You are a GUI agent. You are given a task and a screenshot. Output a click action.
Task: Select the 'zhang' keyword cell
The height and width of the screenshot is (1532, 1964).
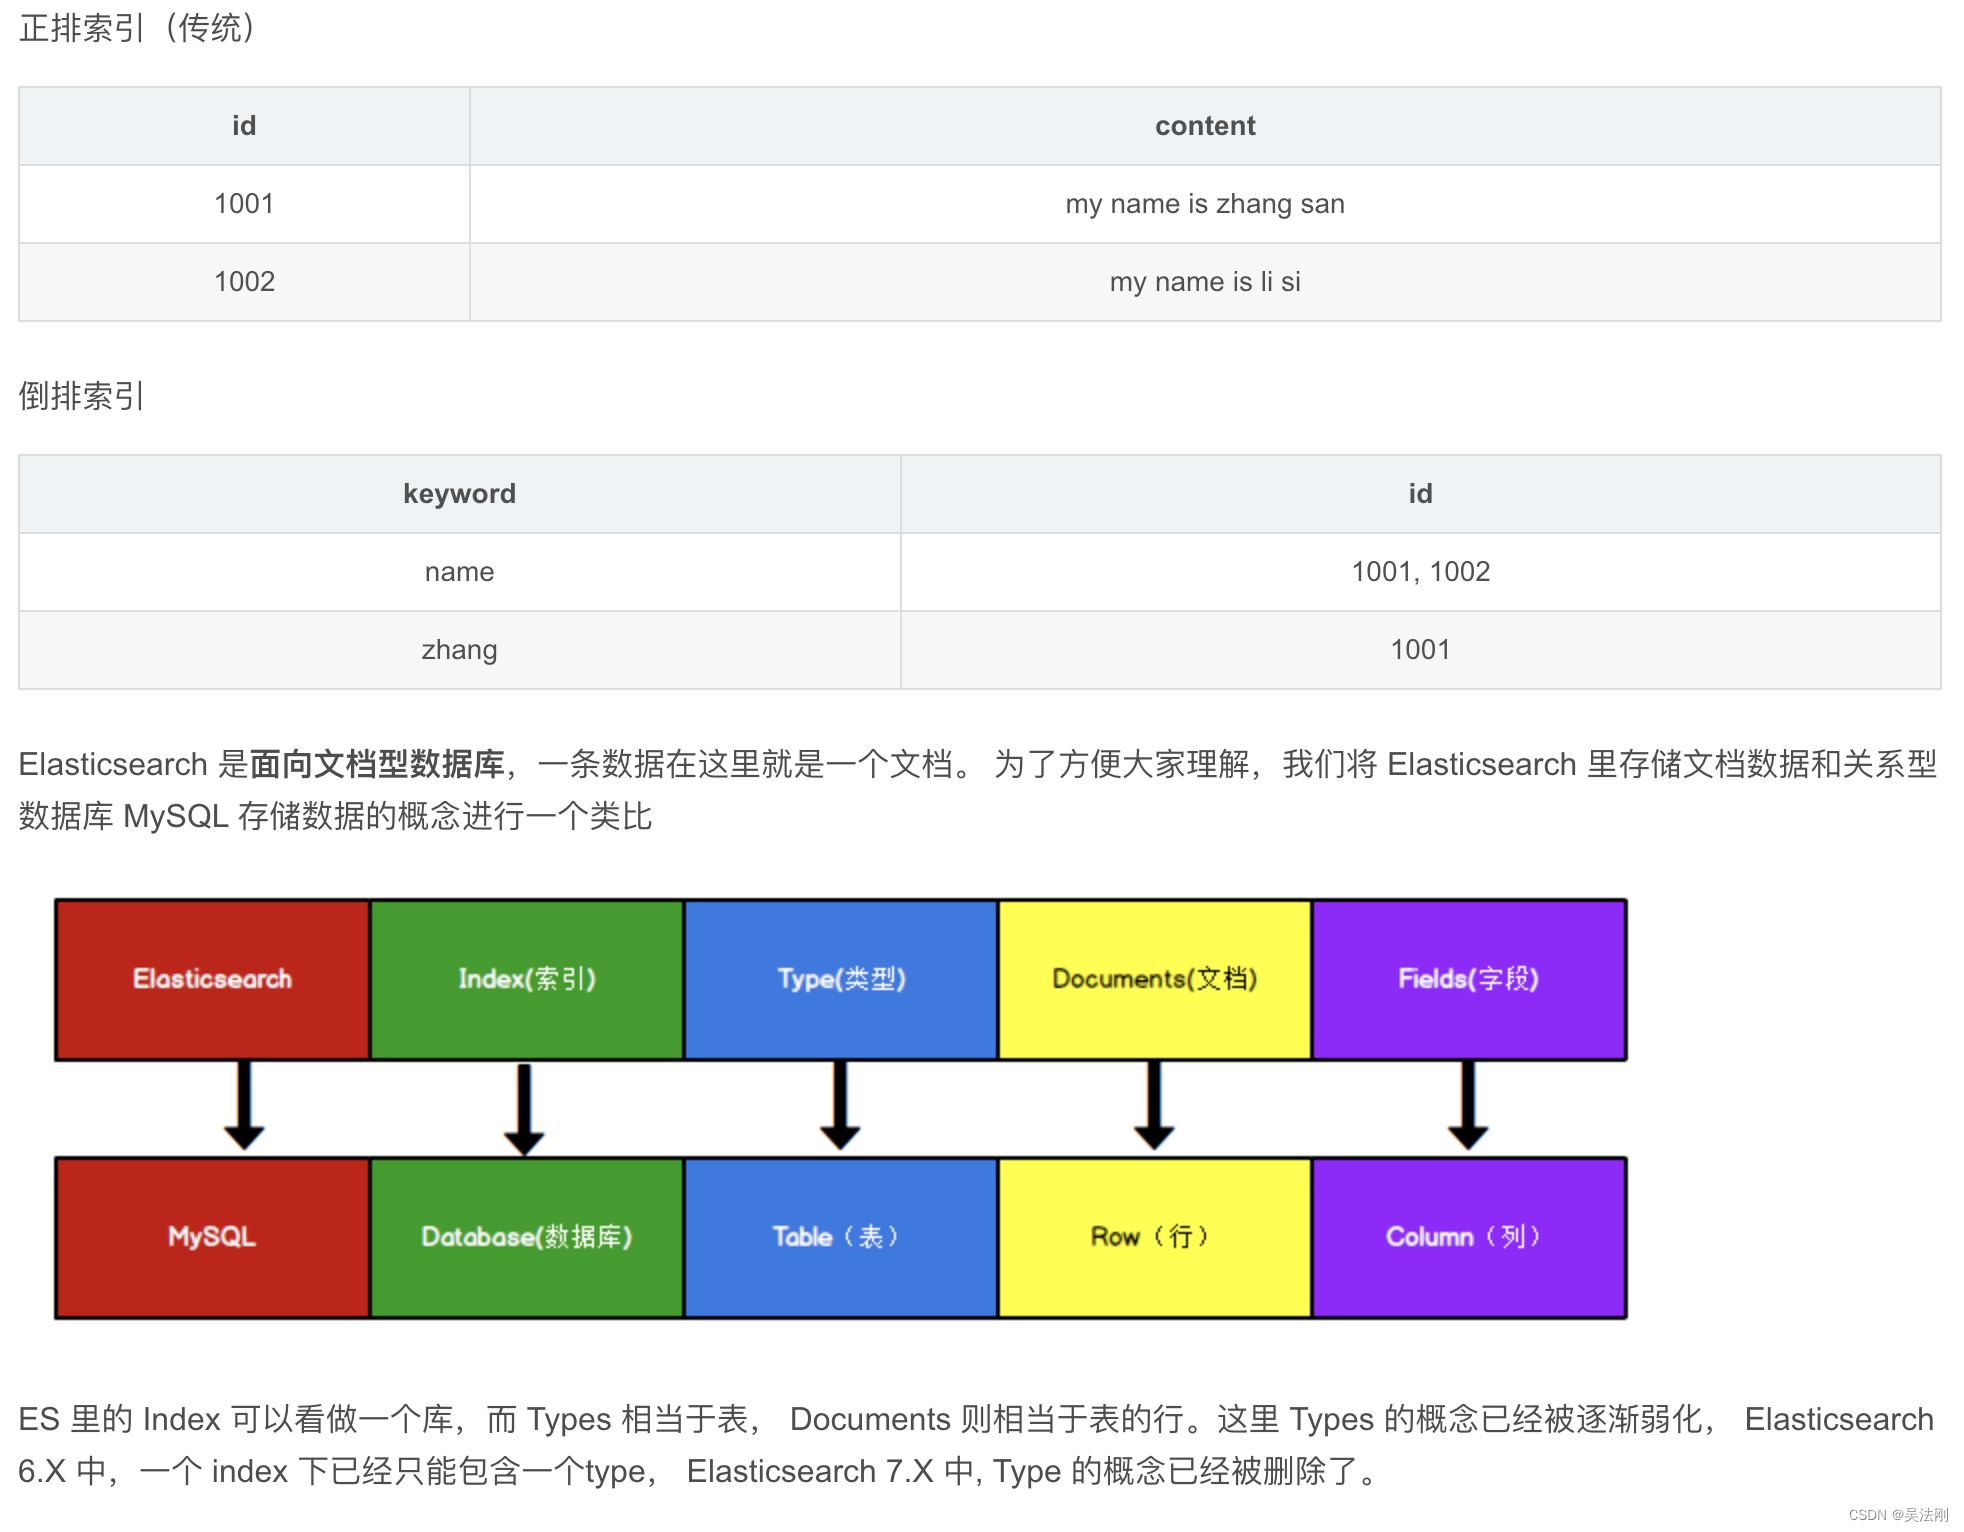tap(459, 650)
